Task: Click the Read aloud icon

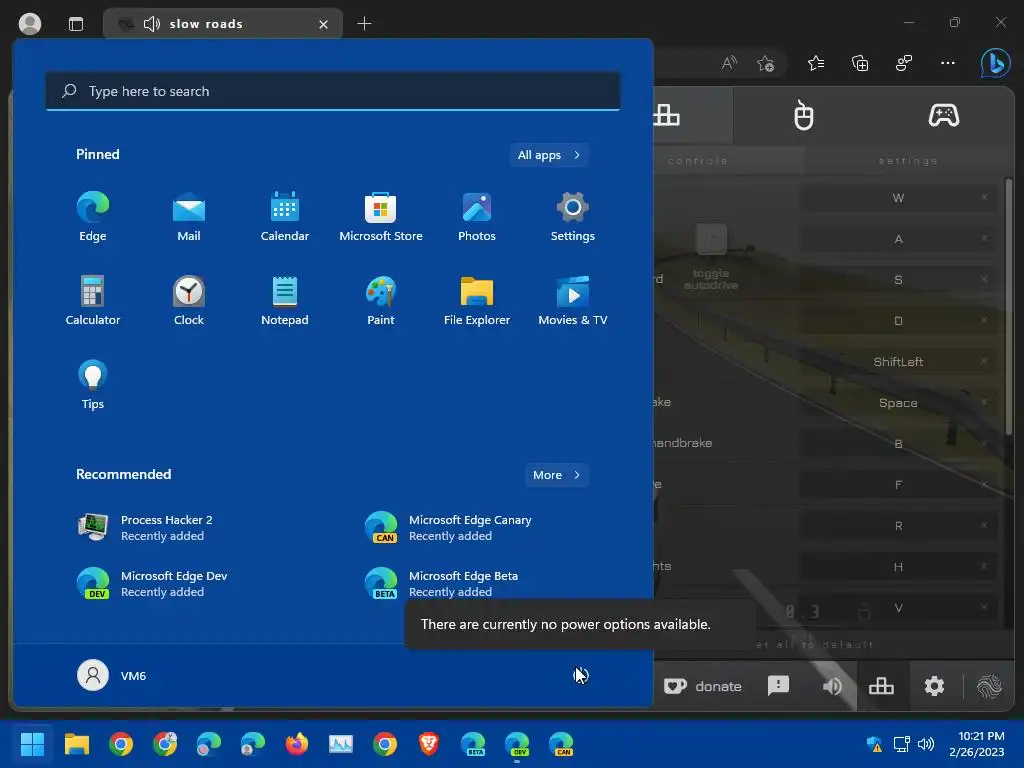Action: 729,63
